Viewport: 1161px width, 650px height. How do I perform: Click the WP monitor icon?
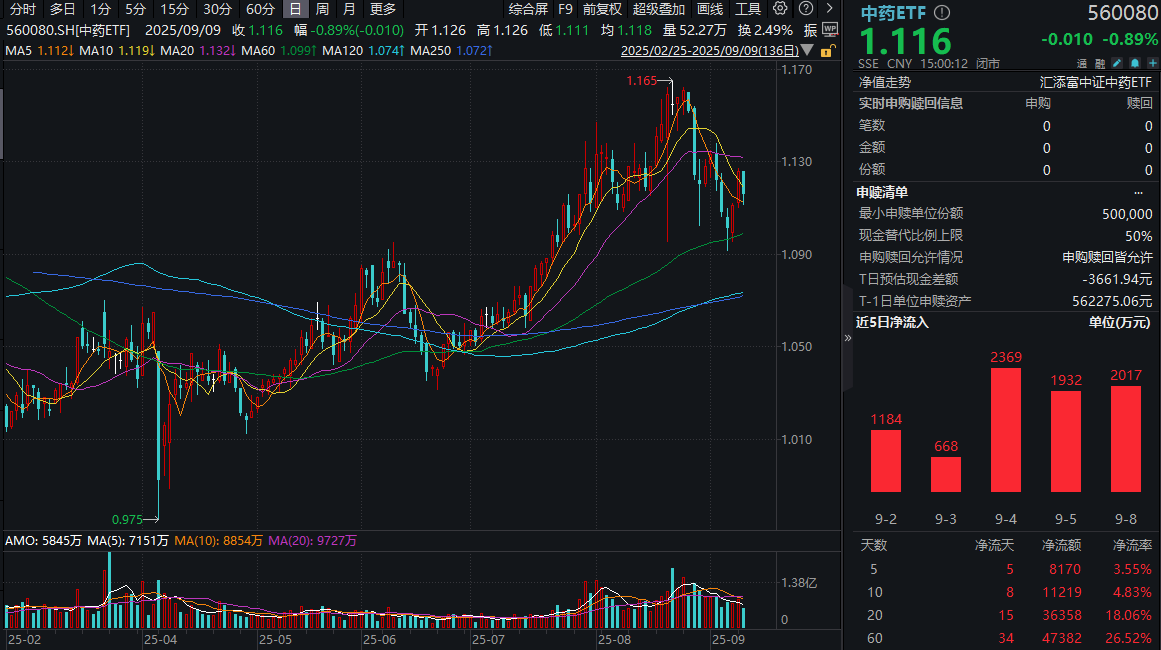(x=830, y=30)
